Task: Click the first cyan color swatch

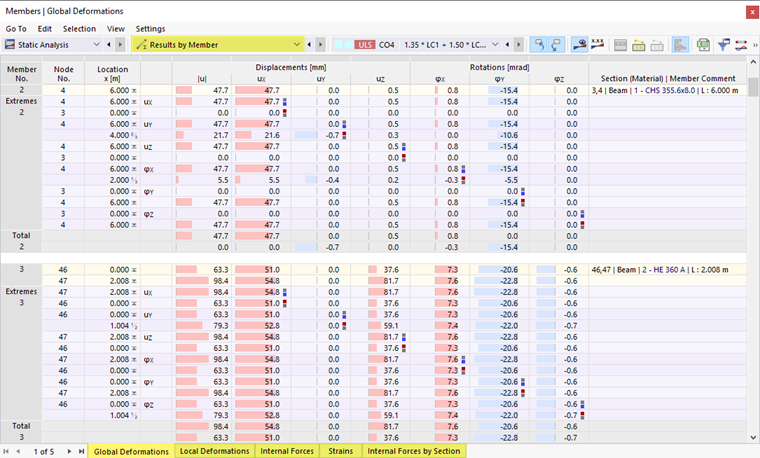Action: pos(338,45)
